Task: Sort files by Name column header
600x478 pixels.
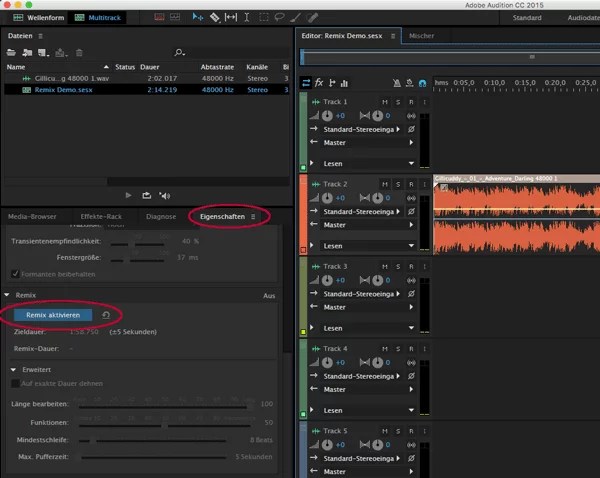Action: click(16, 67)
